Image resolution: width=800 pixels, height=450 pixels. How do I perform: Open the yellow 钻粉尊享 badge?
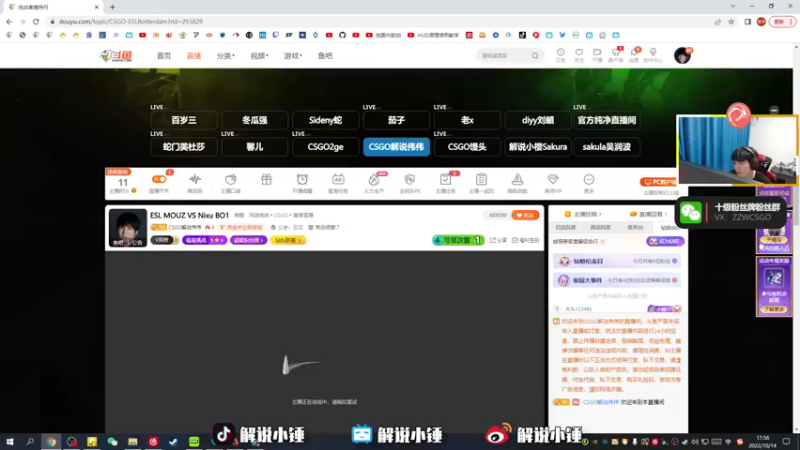coord(288,240)
